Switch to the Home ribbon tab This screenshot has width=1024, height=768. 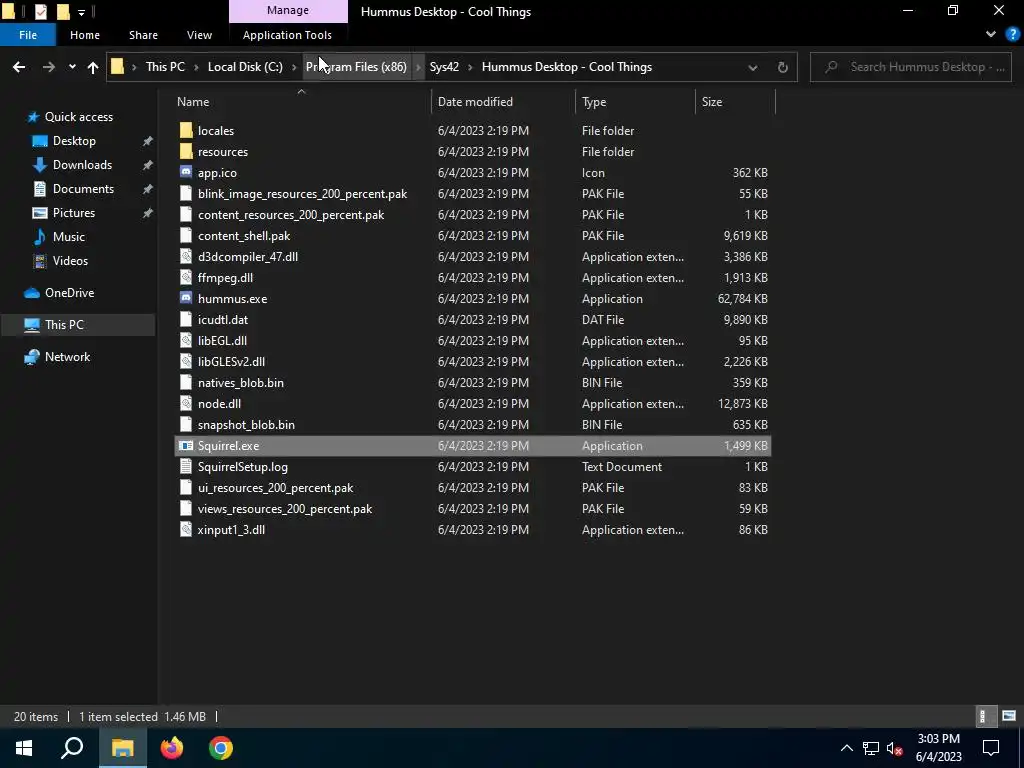(x=85, y=35)
